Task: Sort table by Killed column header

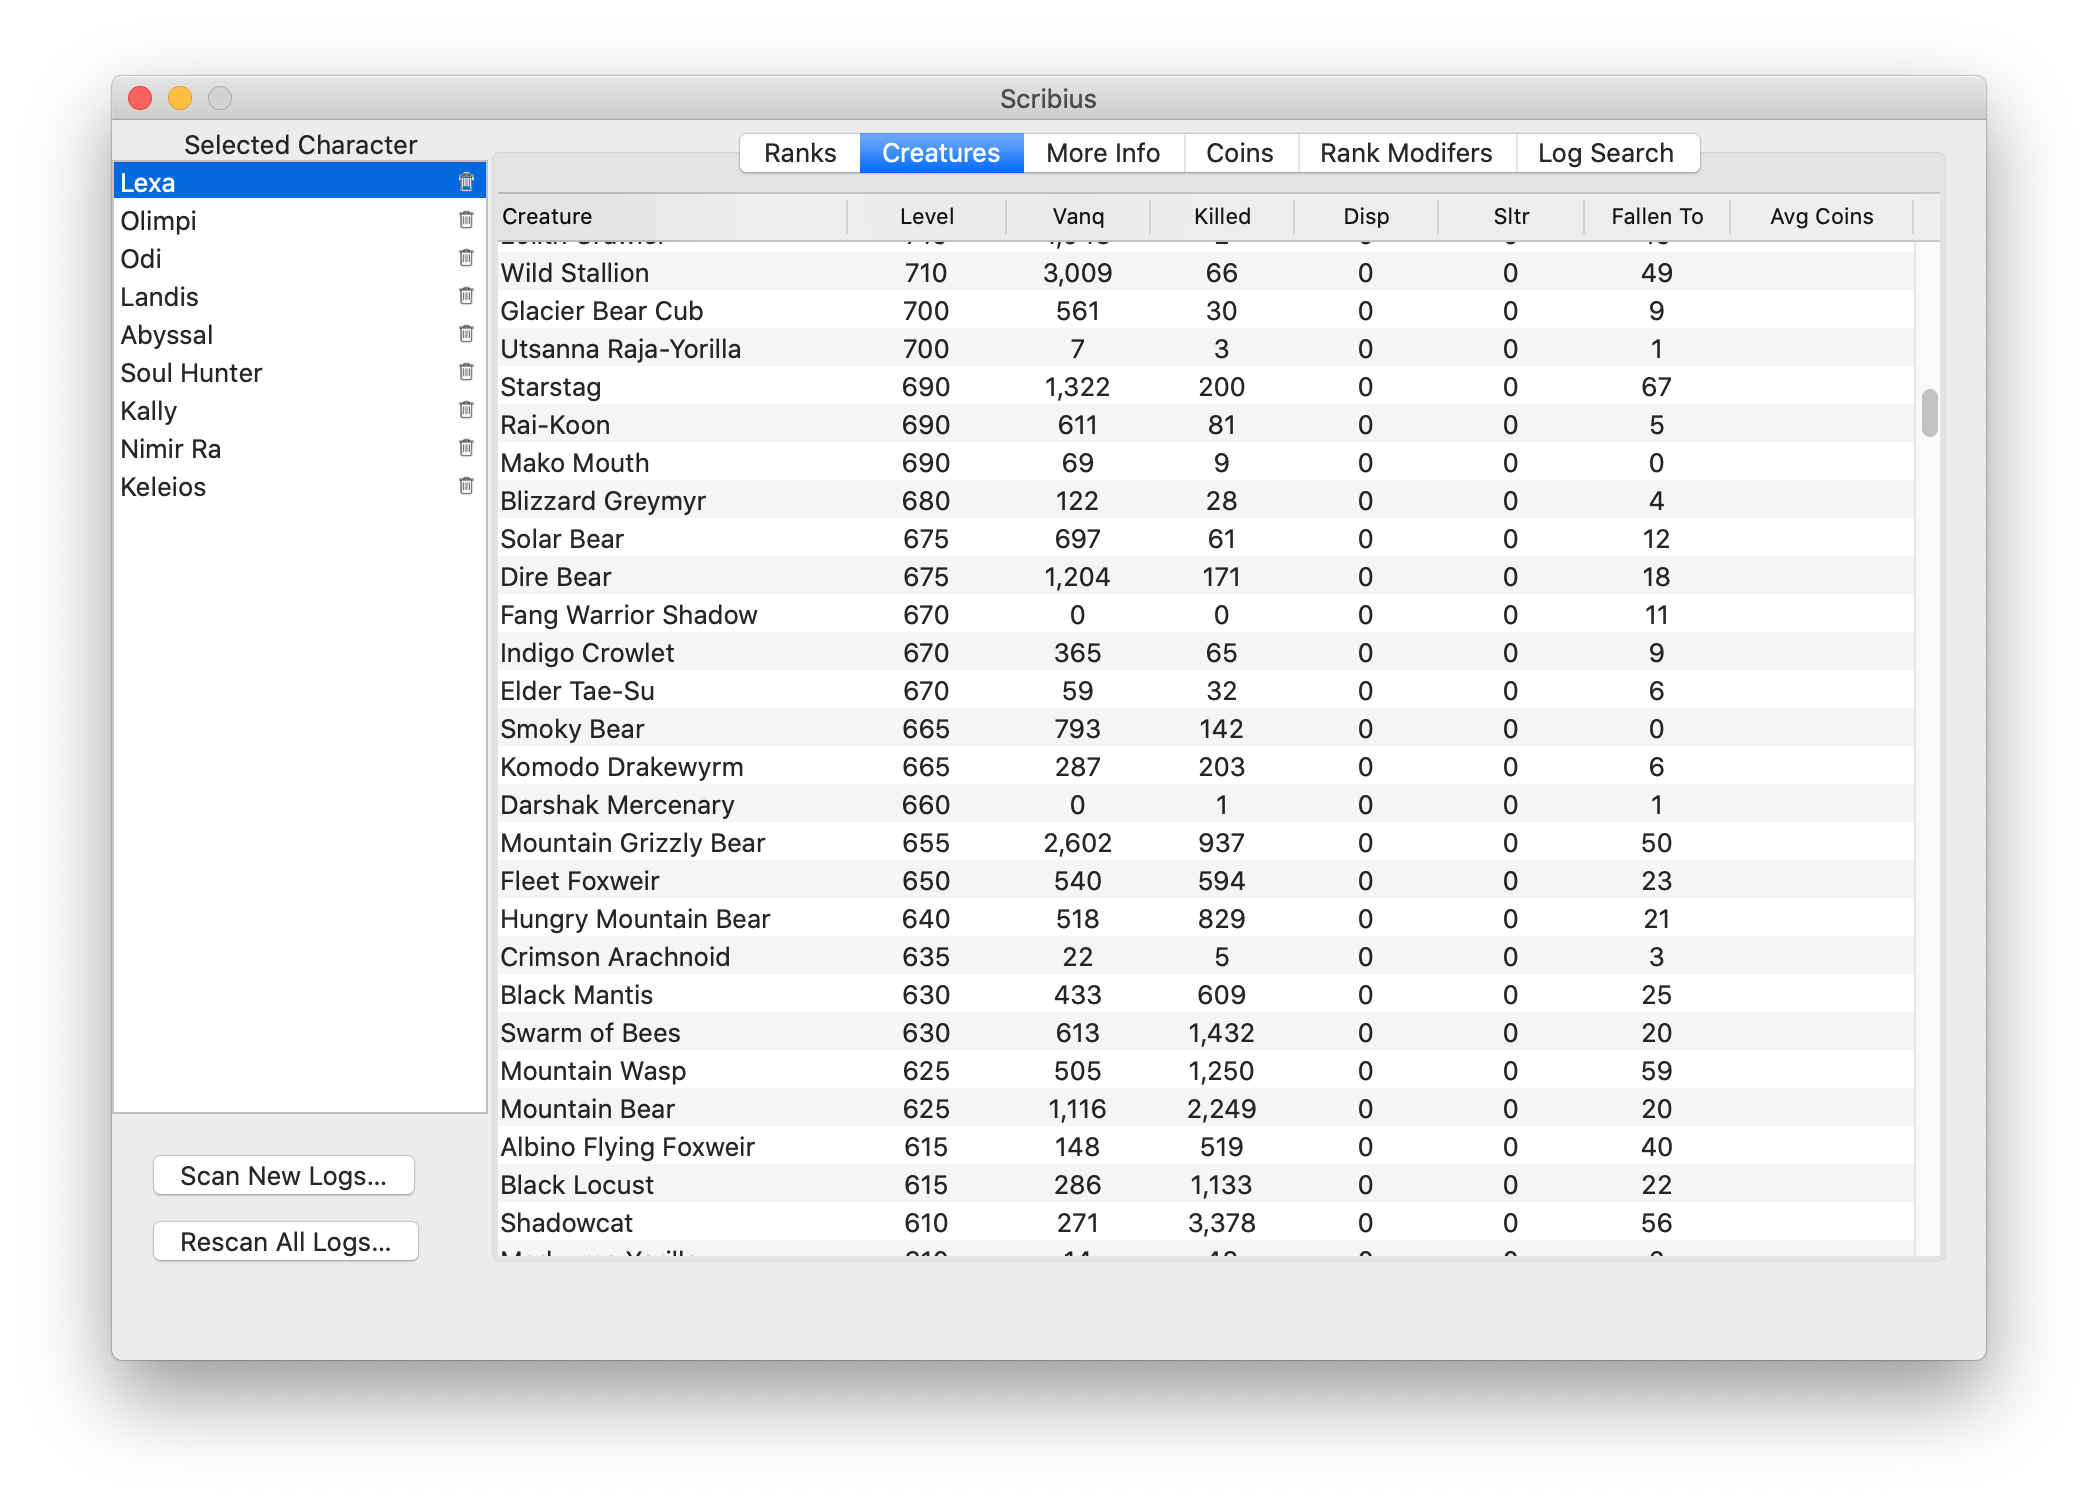Action: [1221, 216]
